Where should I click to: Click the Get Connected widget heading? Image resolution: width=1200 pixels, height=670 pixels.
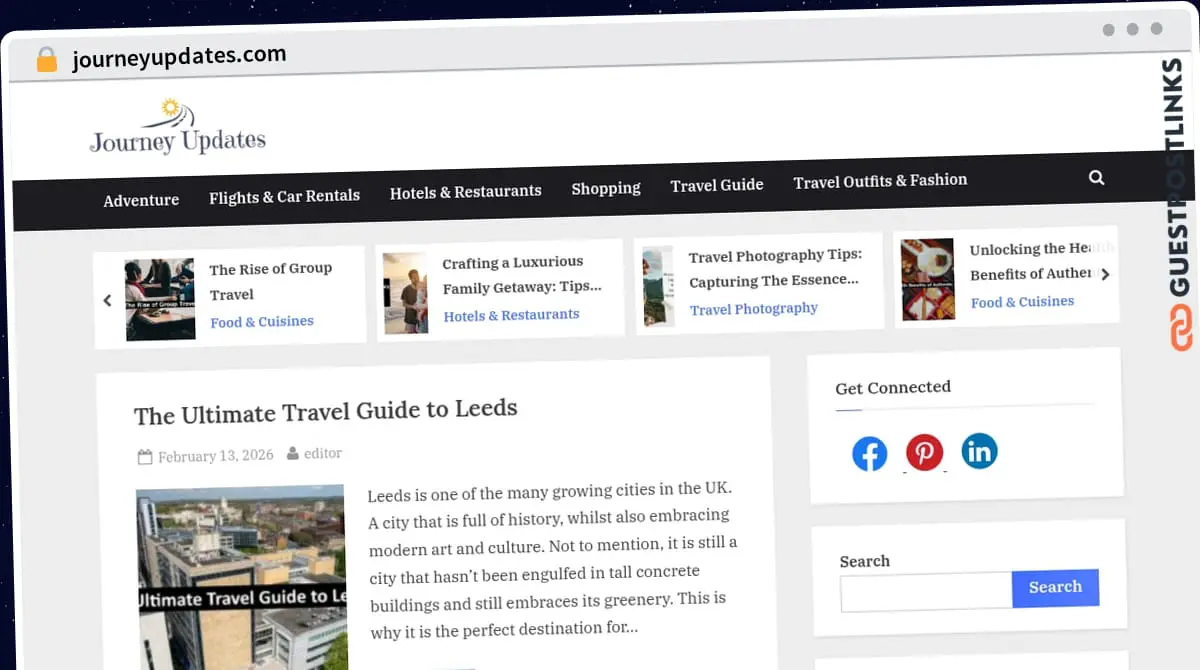coord(893,388)
